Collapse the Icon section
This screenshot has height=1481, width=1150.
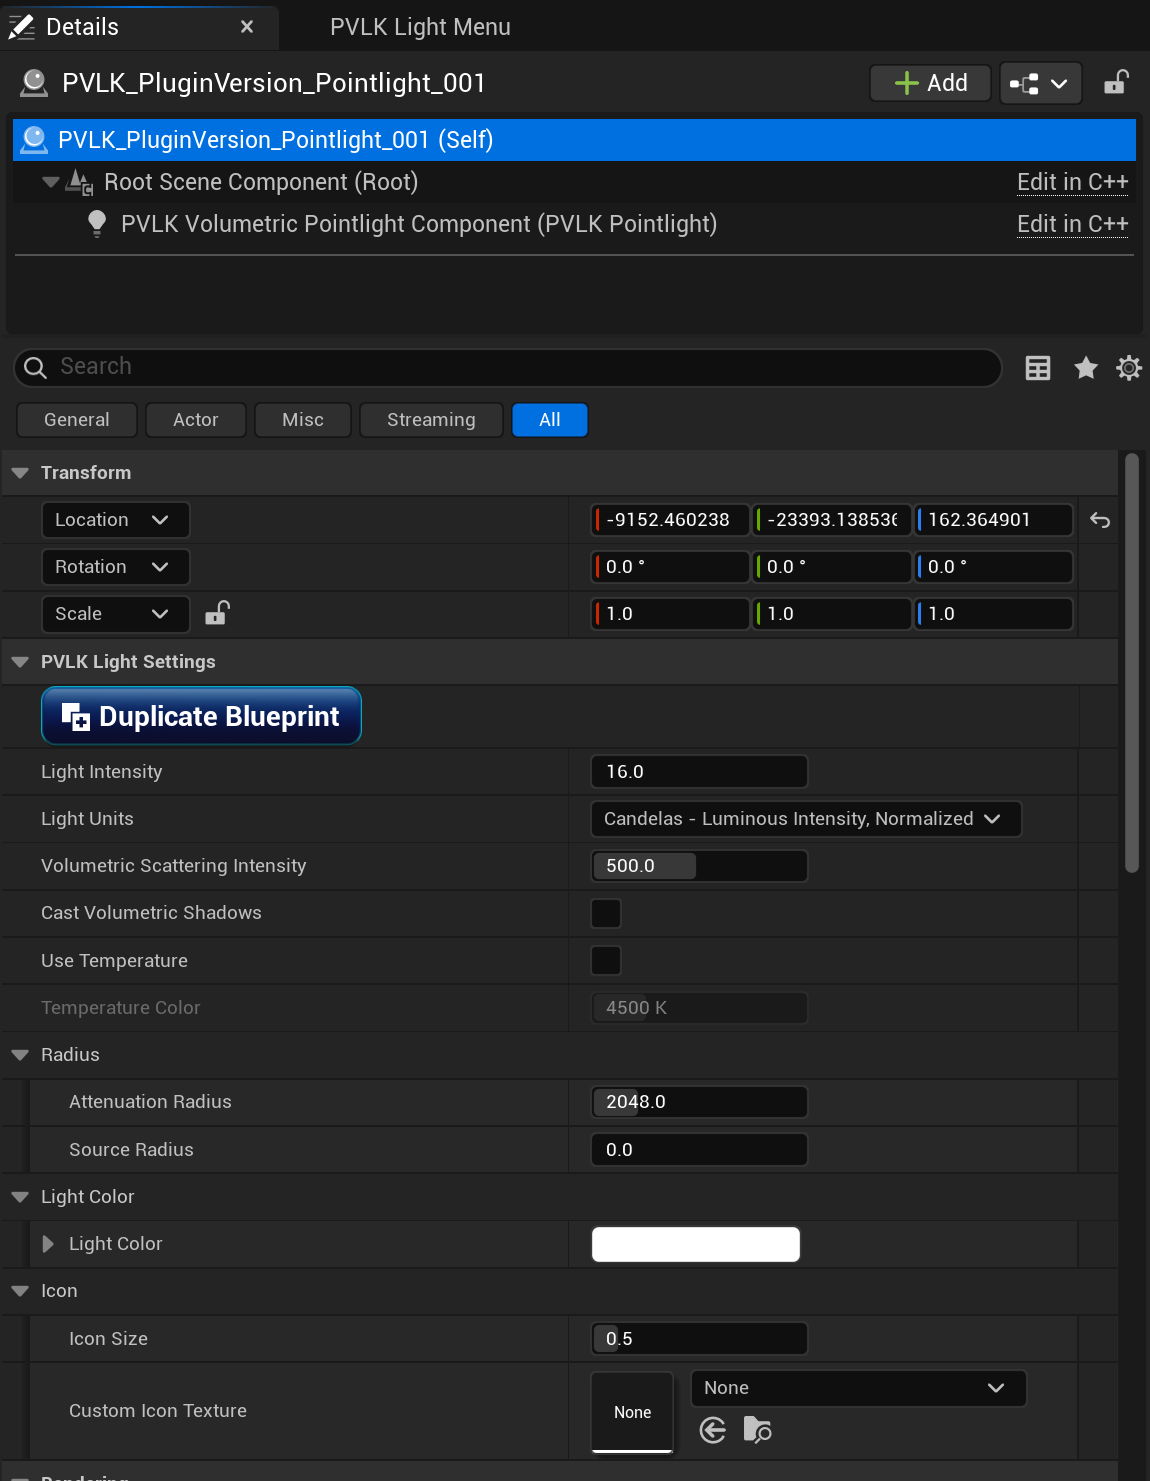[20, 1291]
